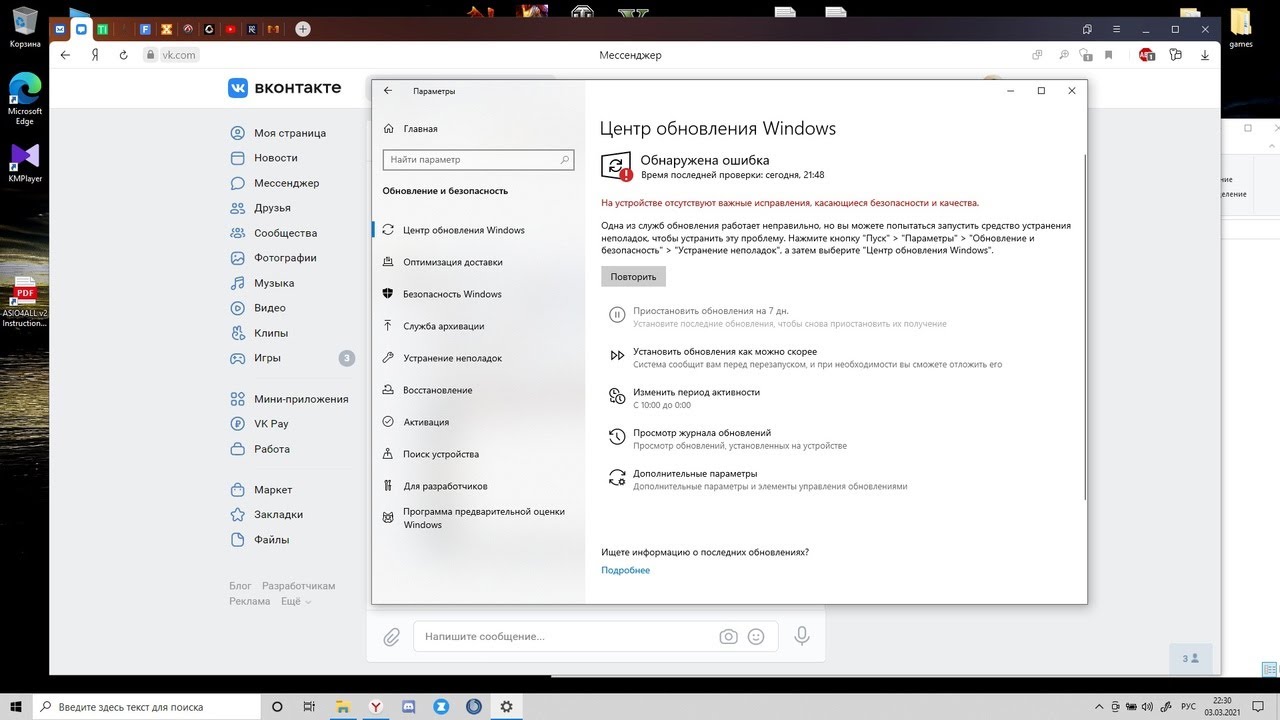The image size is (1280, 720).
Task: Open Discord from the taskbar
Action: (408, 706)
